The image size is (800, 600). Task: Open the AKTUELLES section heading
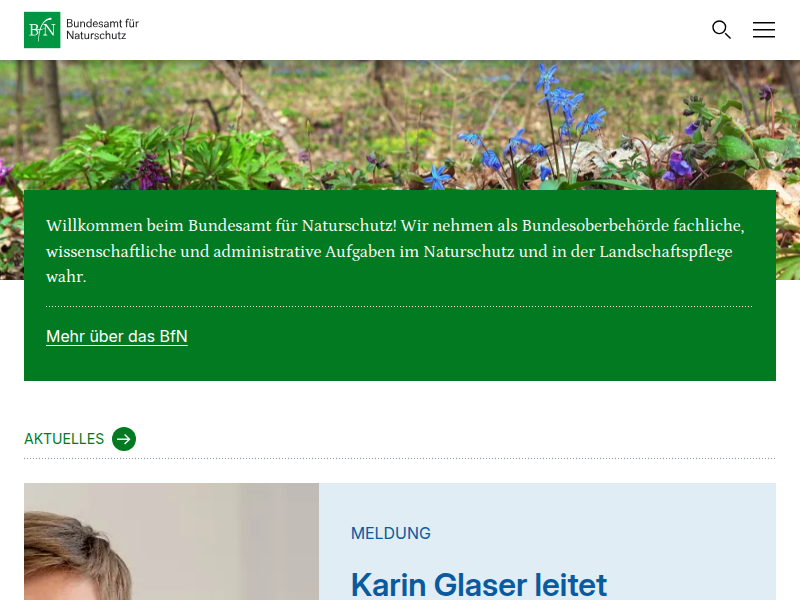pos(64,439)
